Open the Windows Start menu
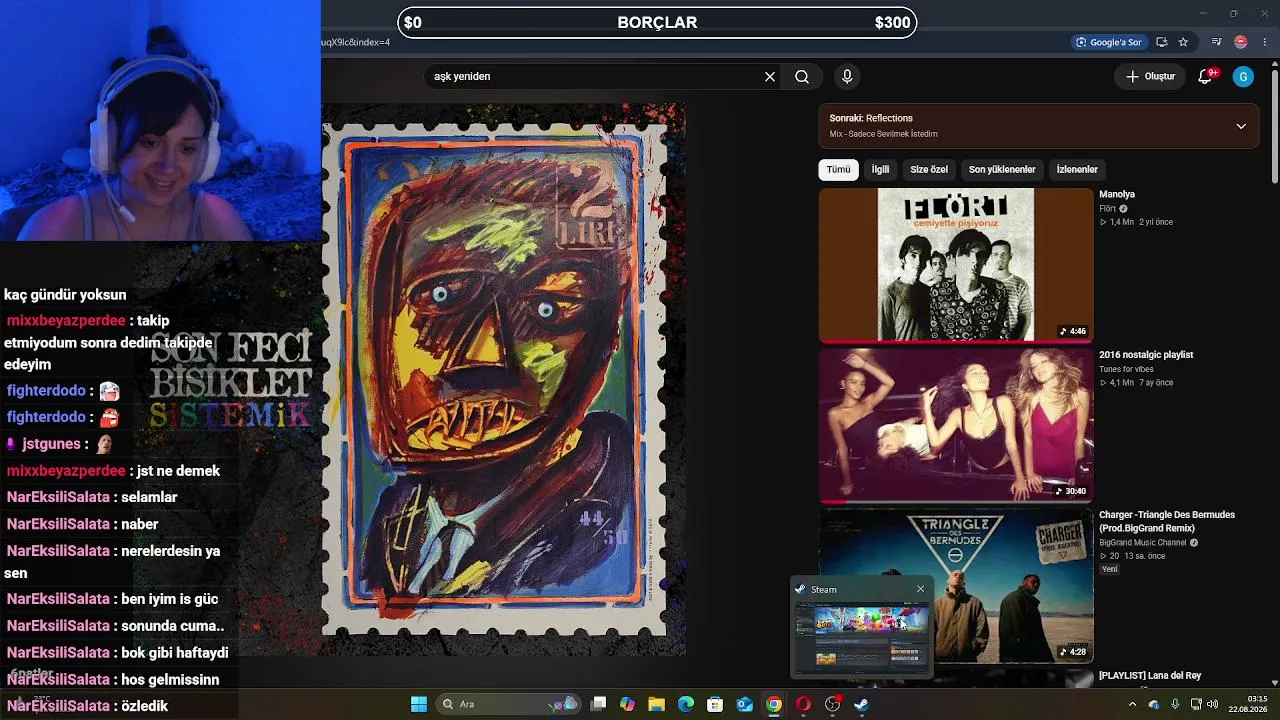1280x720 pixels. pos(419,704)
